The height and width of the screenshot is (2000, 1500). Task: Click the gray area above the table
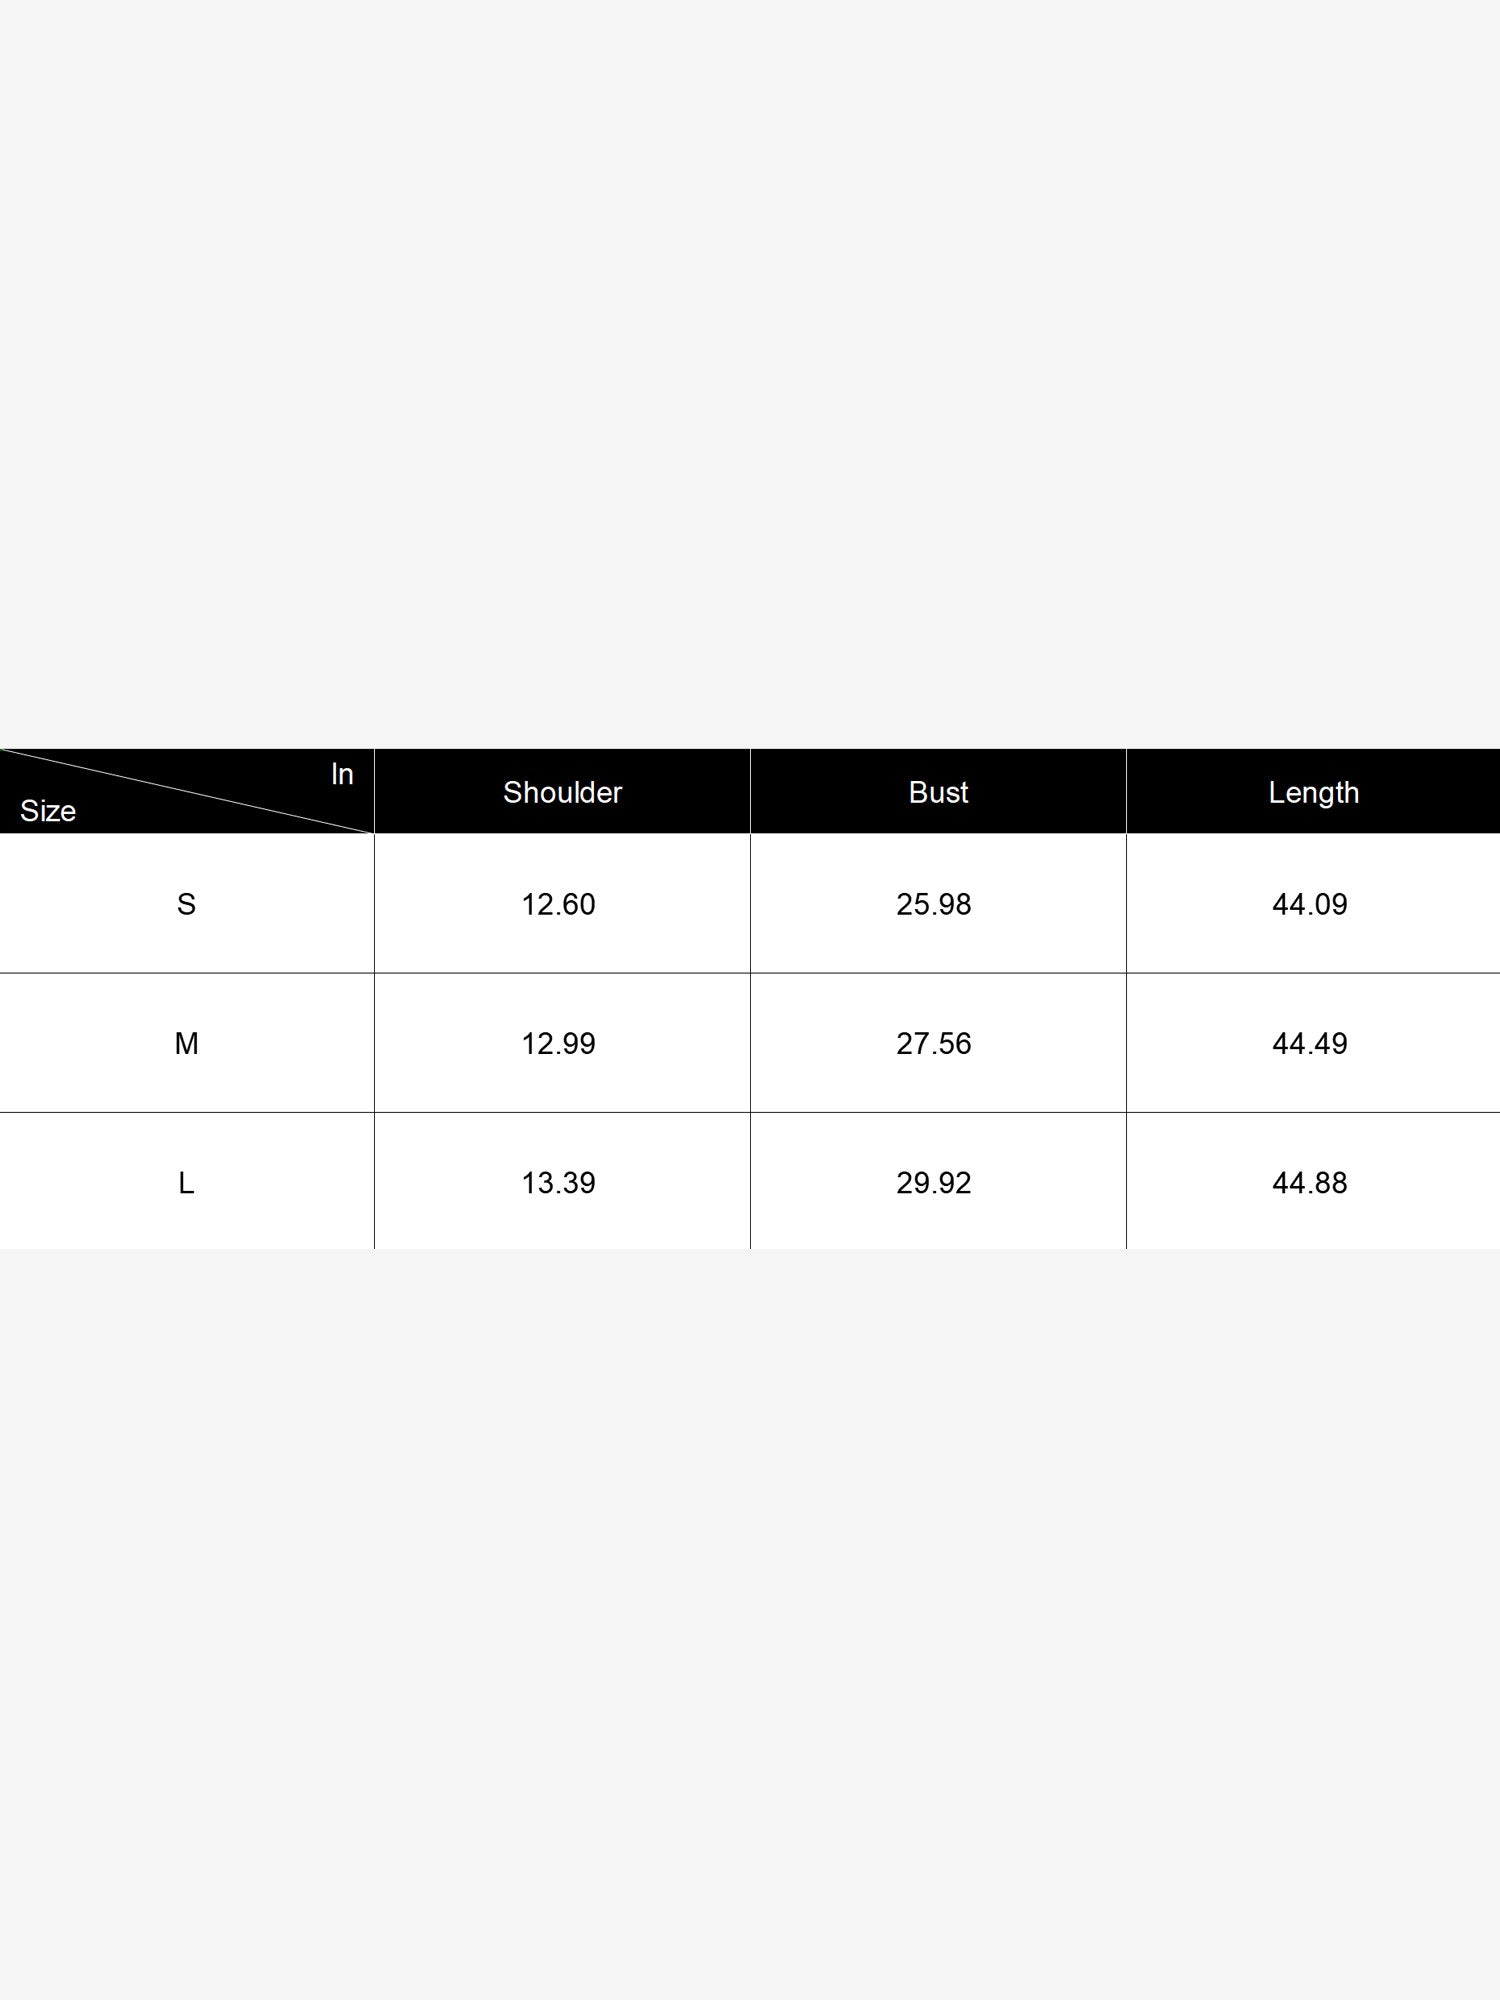(750, 374)
